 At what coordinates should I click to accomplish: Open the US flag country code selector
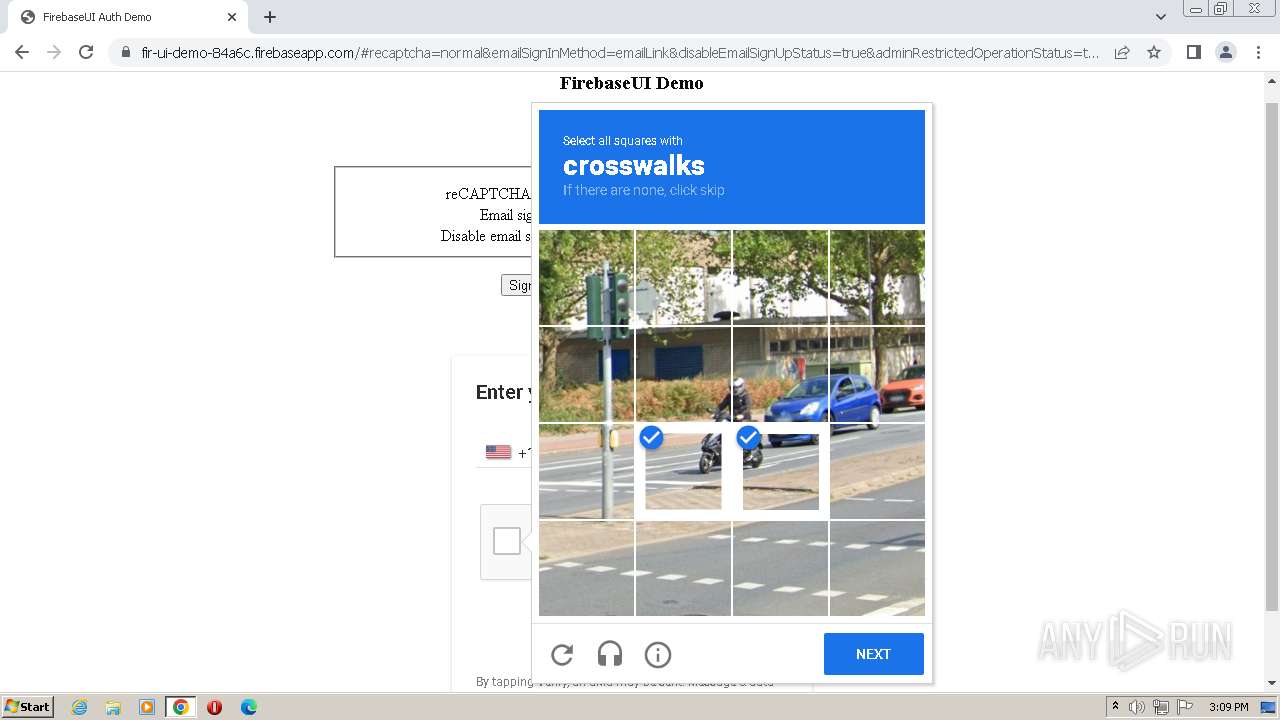click(498, 452)
